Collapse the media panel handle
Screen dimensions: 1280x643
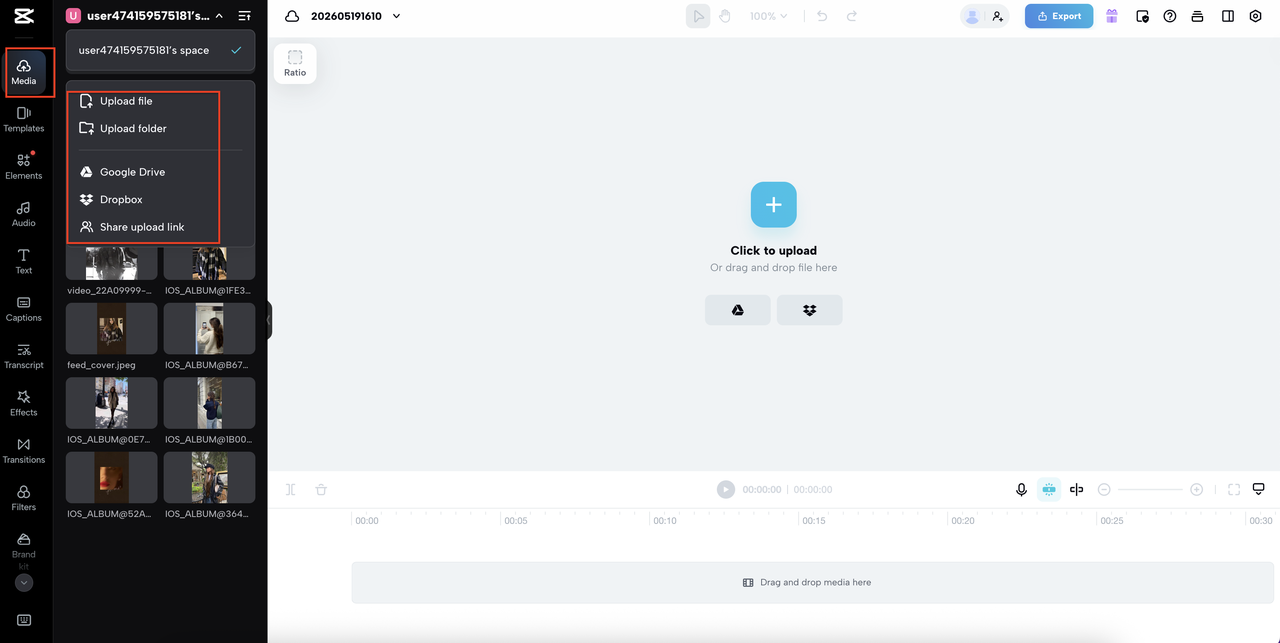click(269, 320)
